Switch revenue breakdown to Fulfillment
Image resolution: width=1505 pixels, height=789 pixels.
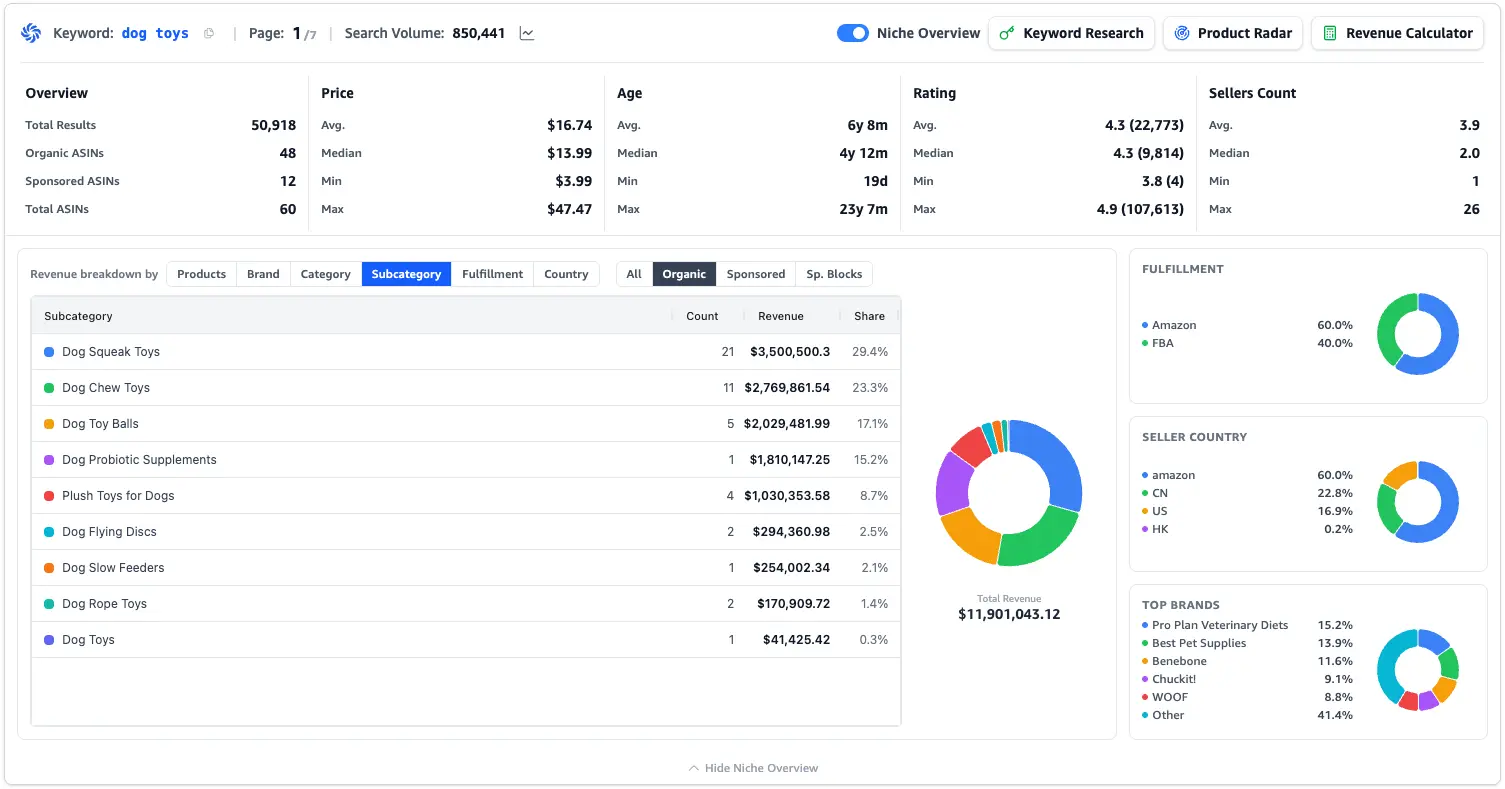coord(492,274)
